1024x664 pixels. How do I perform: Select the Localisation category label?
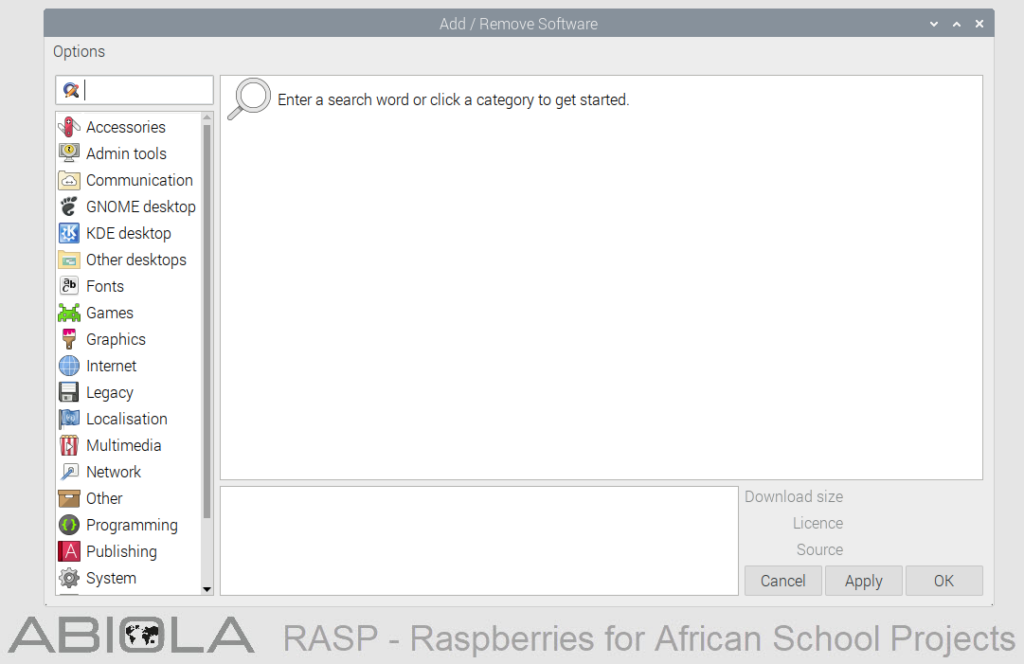click(127, 419)
